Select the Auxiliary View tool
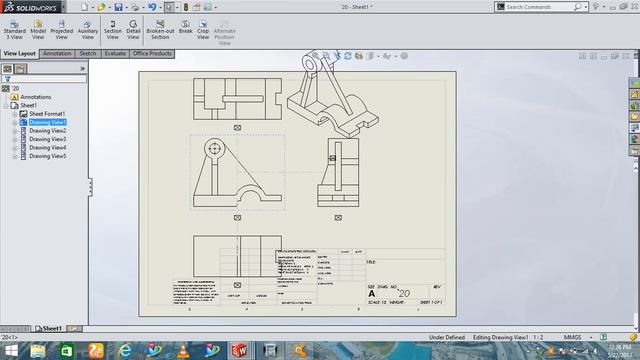Screen dimensions: 640x360 click(x=88, y=30)
